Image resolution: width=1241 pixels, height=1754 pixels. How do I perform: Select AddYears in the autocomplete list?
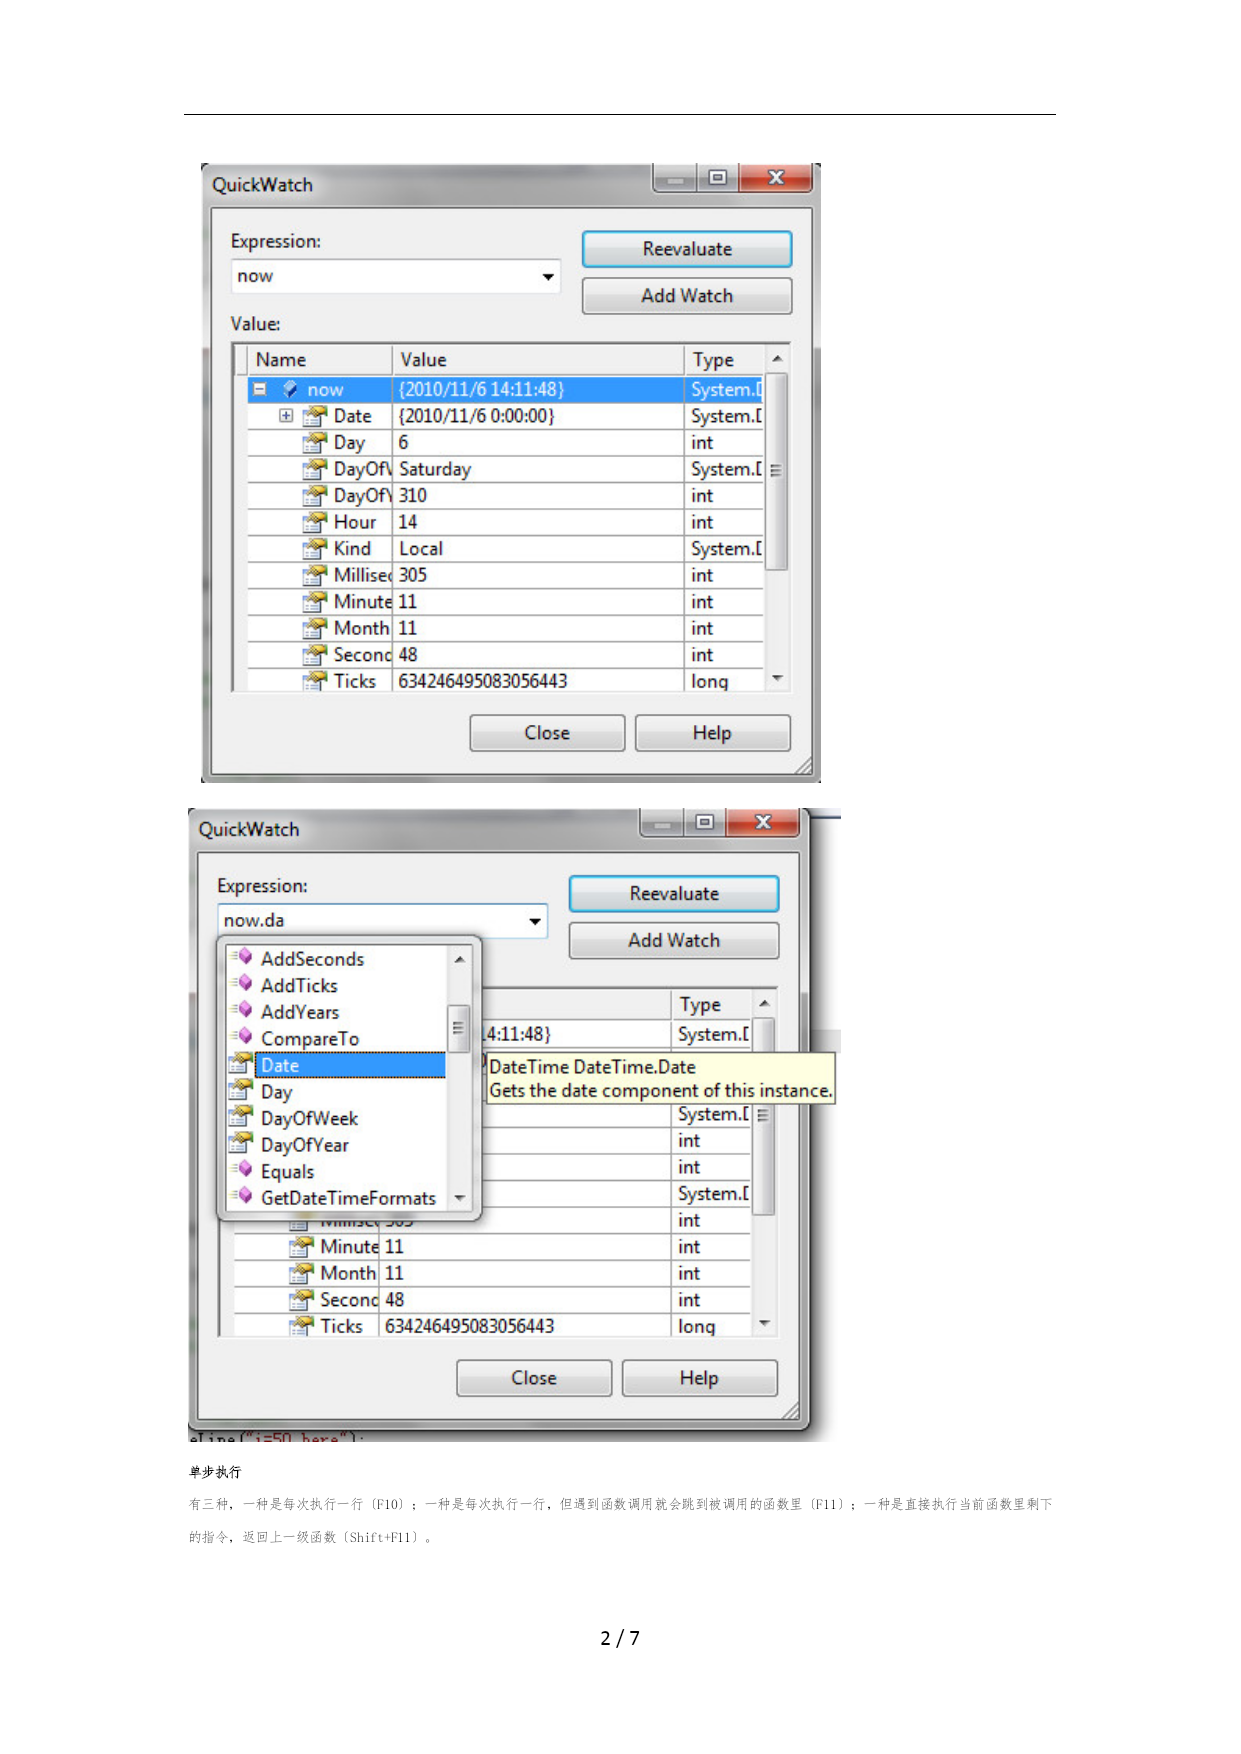click(x=300, y=1012)
